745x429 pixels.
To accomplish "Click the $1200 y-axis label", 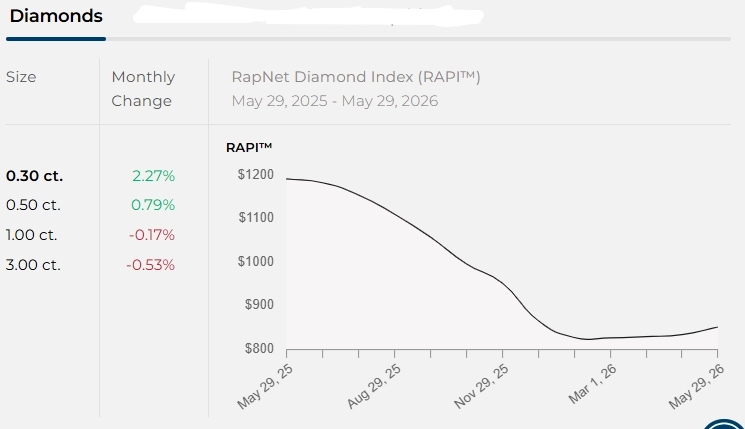I will 256,174.
